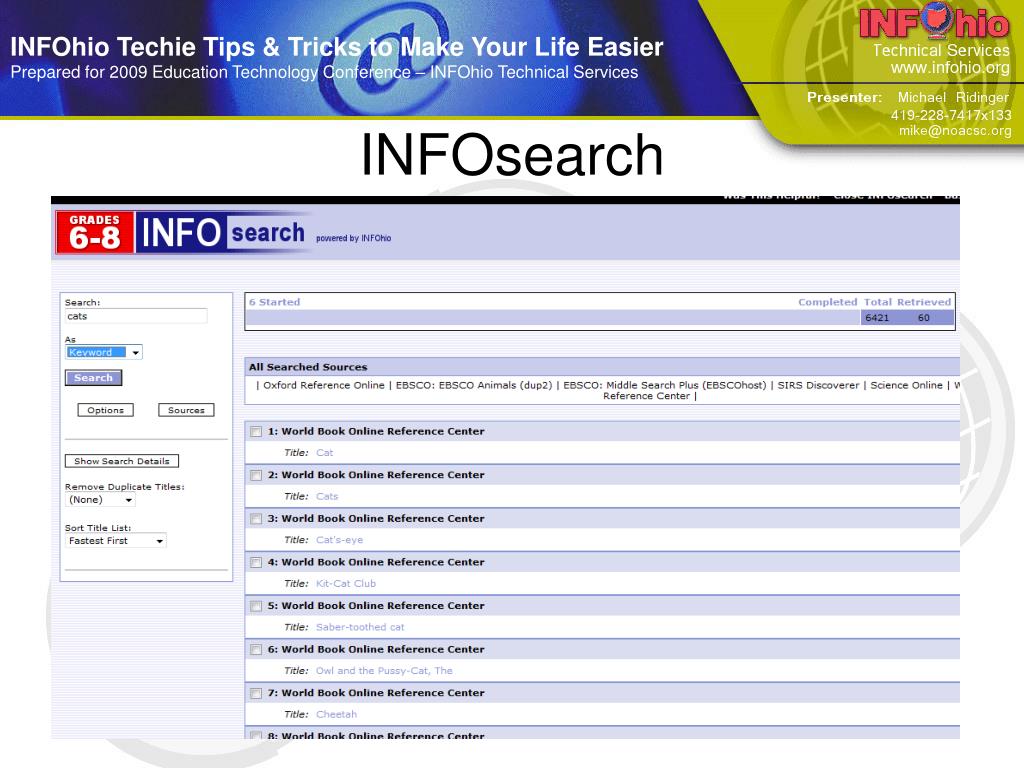1024x768 pixels.
Task: Check result 7 Cheetah checkbox
Action: coord(256,694)
